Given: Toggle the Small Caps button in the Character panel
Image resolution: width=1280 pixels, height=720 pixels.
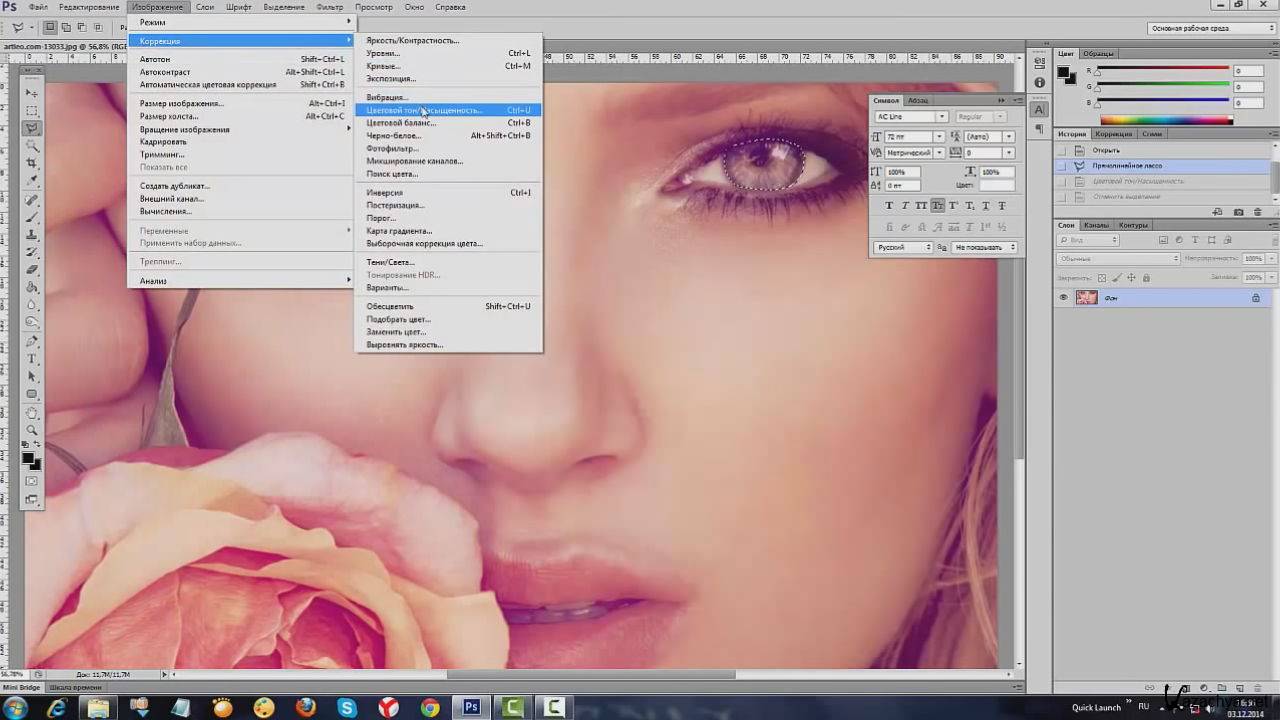Looking at the screenshot, I should point(937,206).
